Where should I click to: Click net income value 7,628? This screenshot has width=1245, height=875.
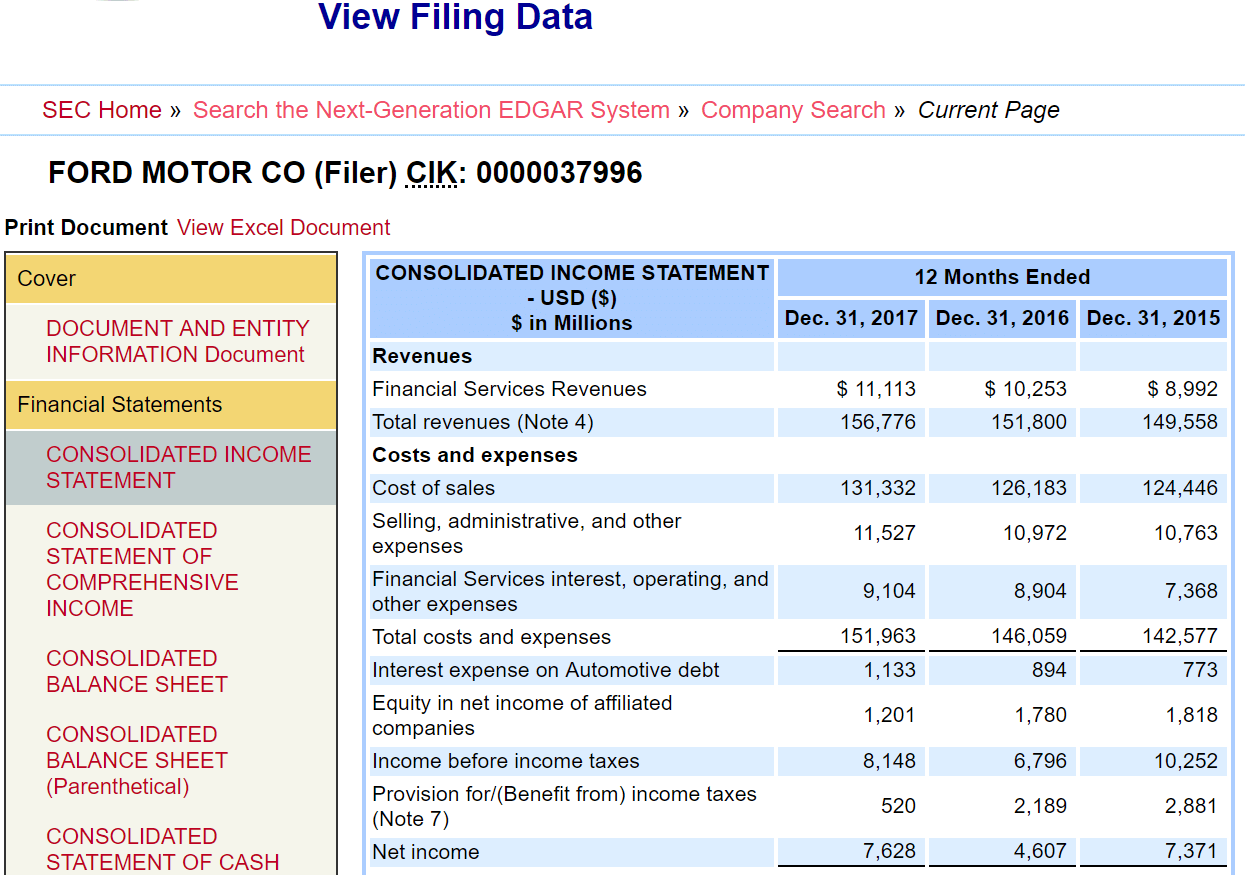(889, 852)
